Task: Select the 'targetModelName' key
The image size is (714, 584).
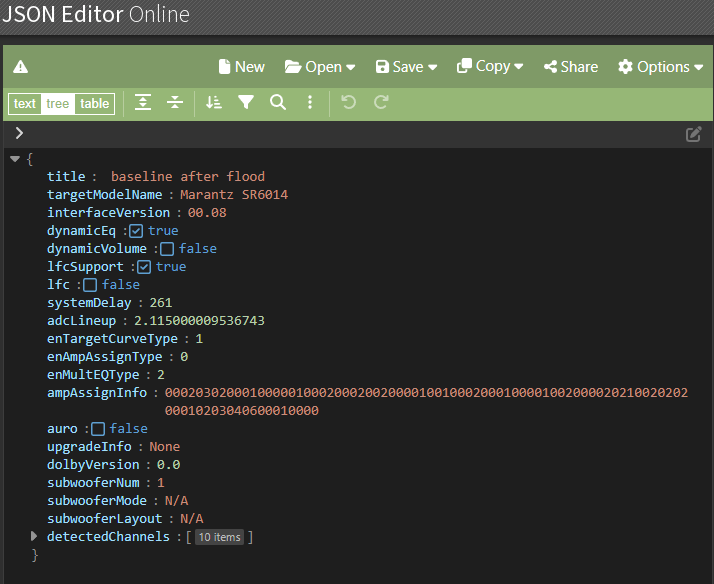Action: [105, 195]
